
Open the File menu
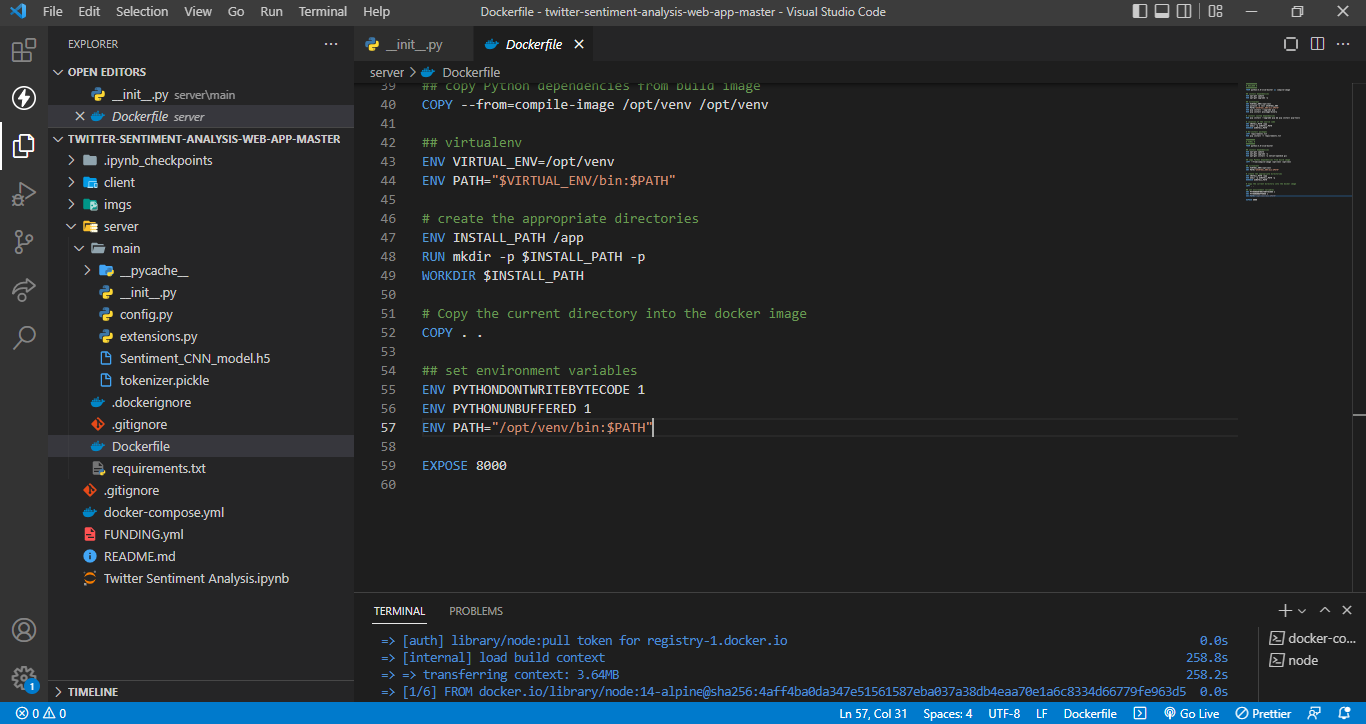tap(53, 12)
